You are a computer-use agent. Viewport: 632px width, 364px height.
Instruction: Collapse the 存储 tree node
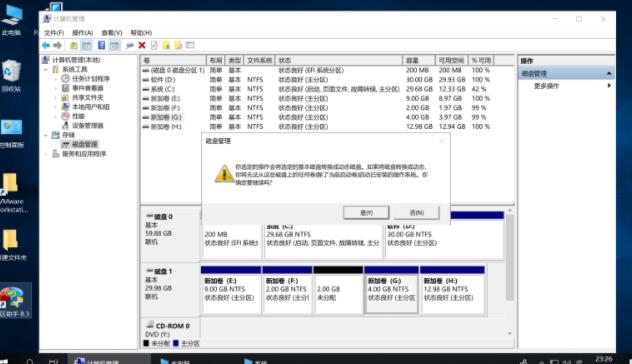pyautogui.click(x=46, y=135)
